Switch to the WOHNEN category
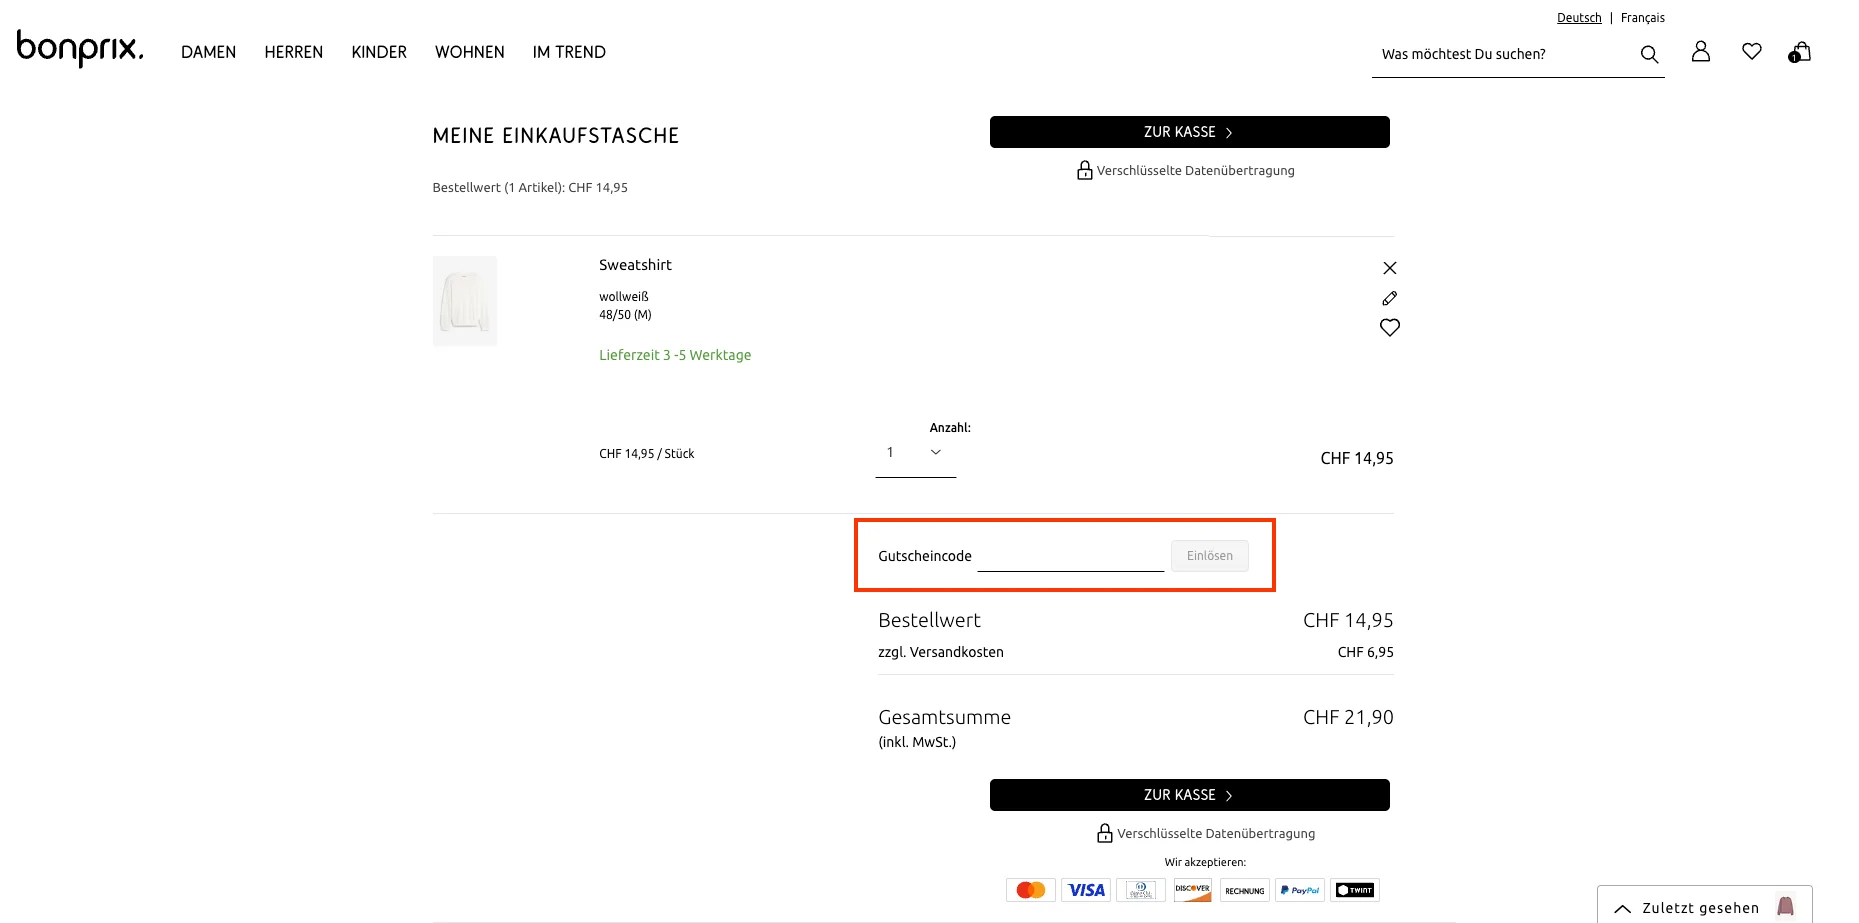This screenshot has height=923, width=1859. [469, 52]
